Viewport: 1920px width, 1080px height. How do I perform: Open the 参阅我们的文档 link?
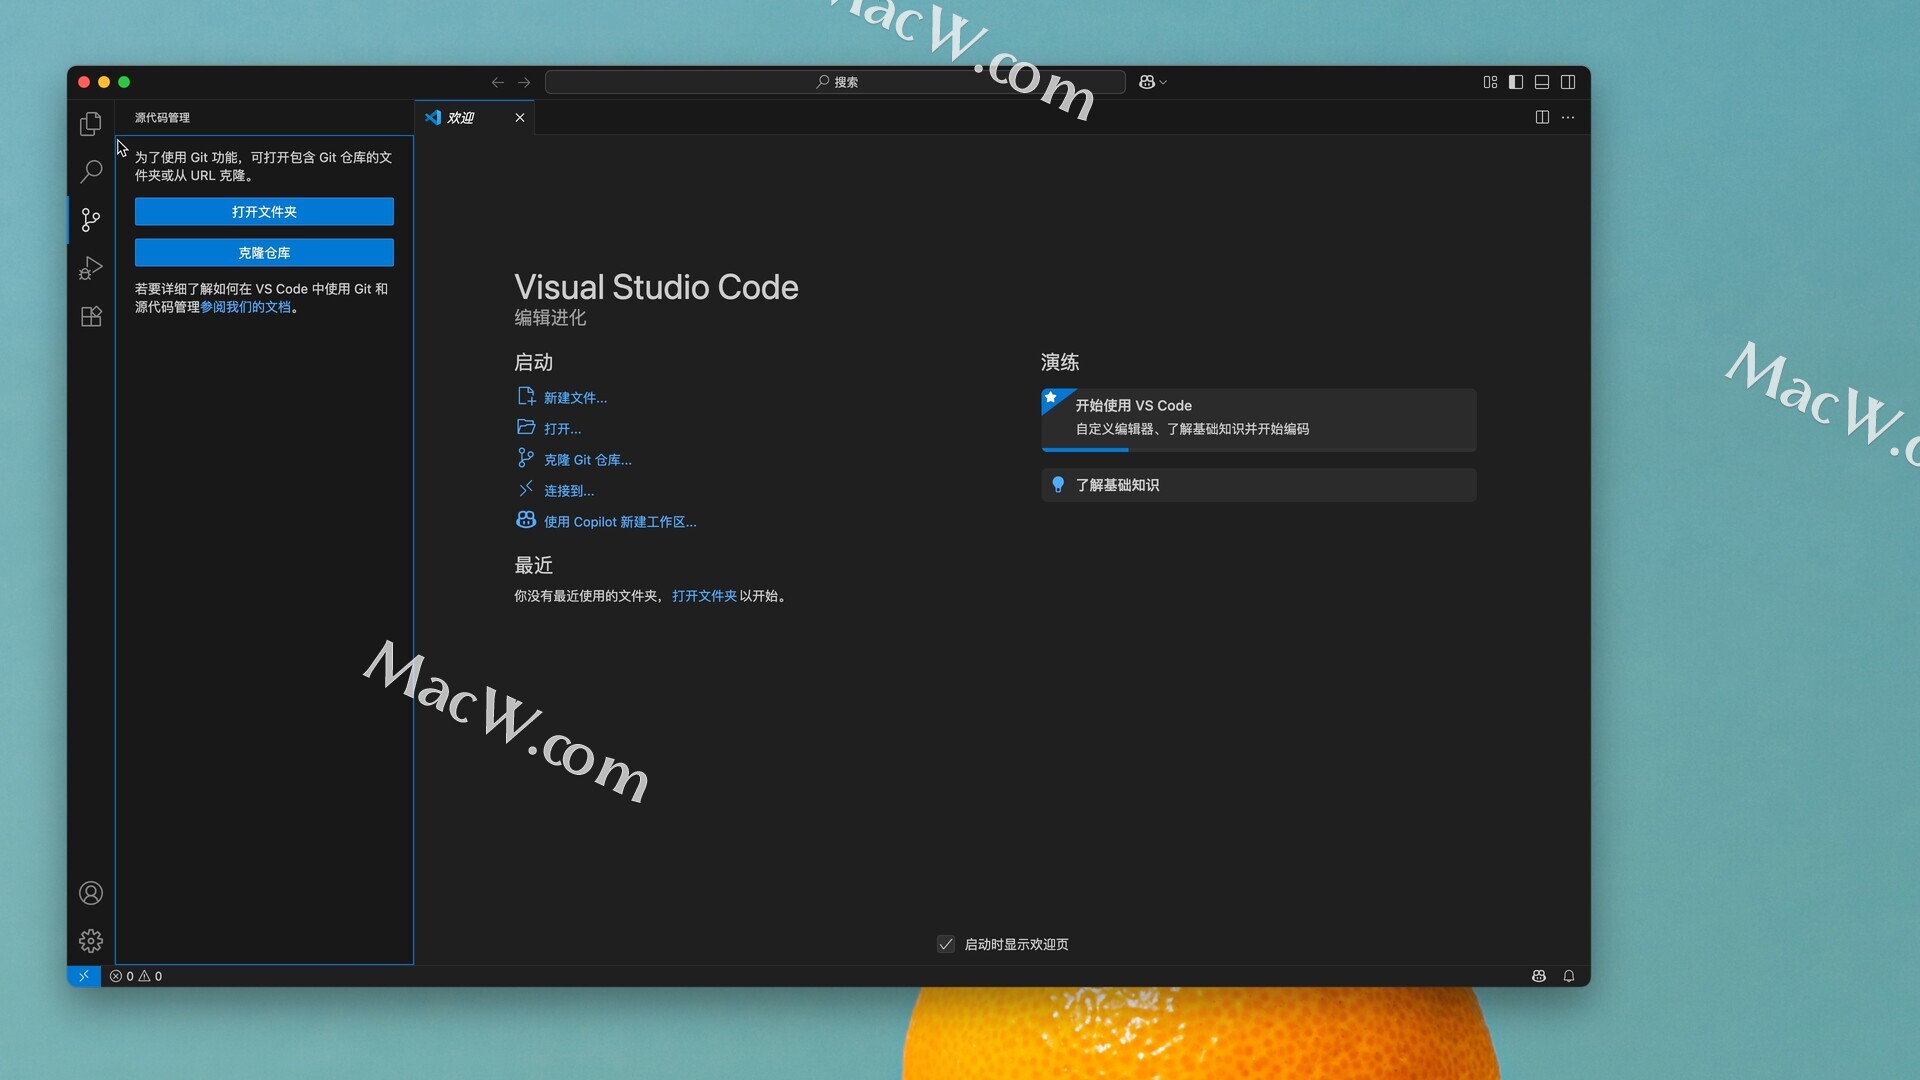point(245,307)
